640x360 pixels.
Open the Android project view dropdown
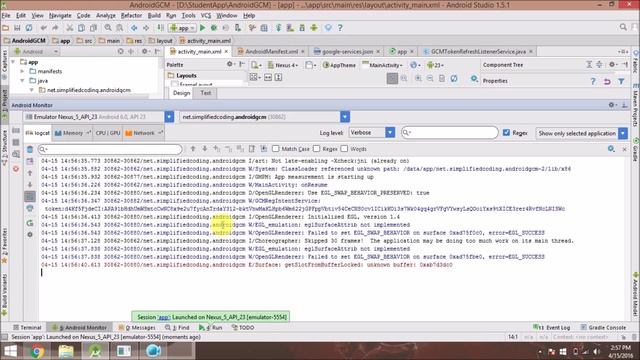tap(36, 51)
